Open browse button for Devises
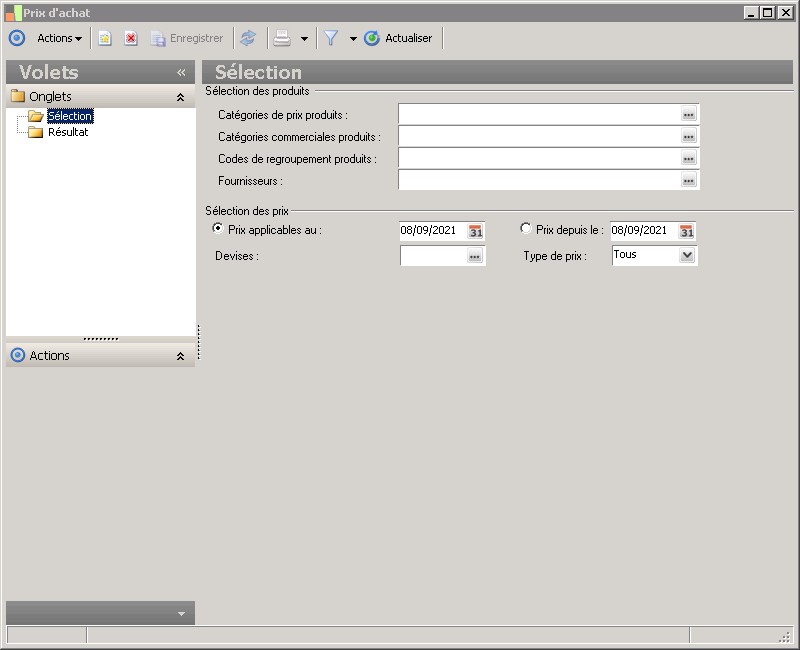The width and height of the screenshot is (800, 650). coord(475,256)
